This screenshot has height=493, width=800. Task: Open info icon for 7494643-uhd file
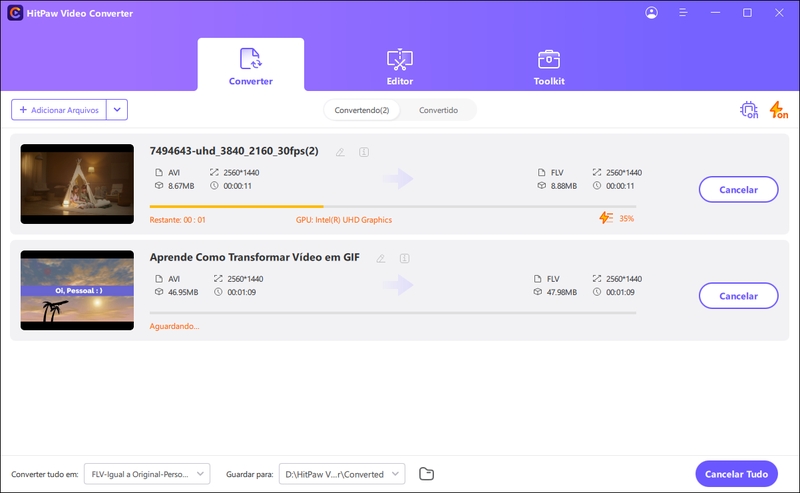(364, 152)
